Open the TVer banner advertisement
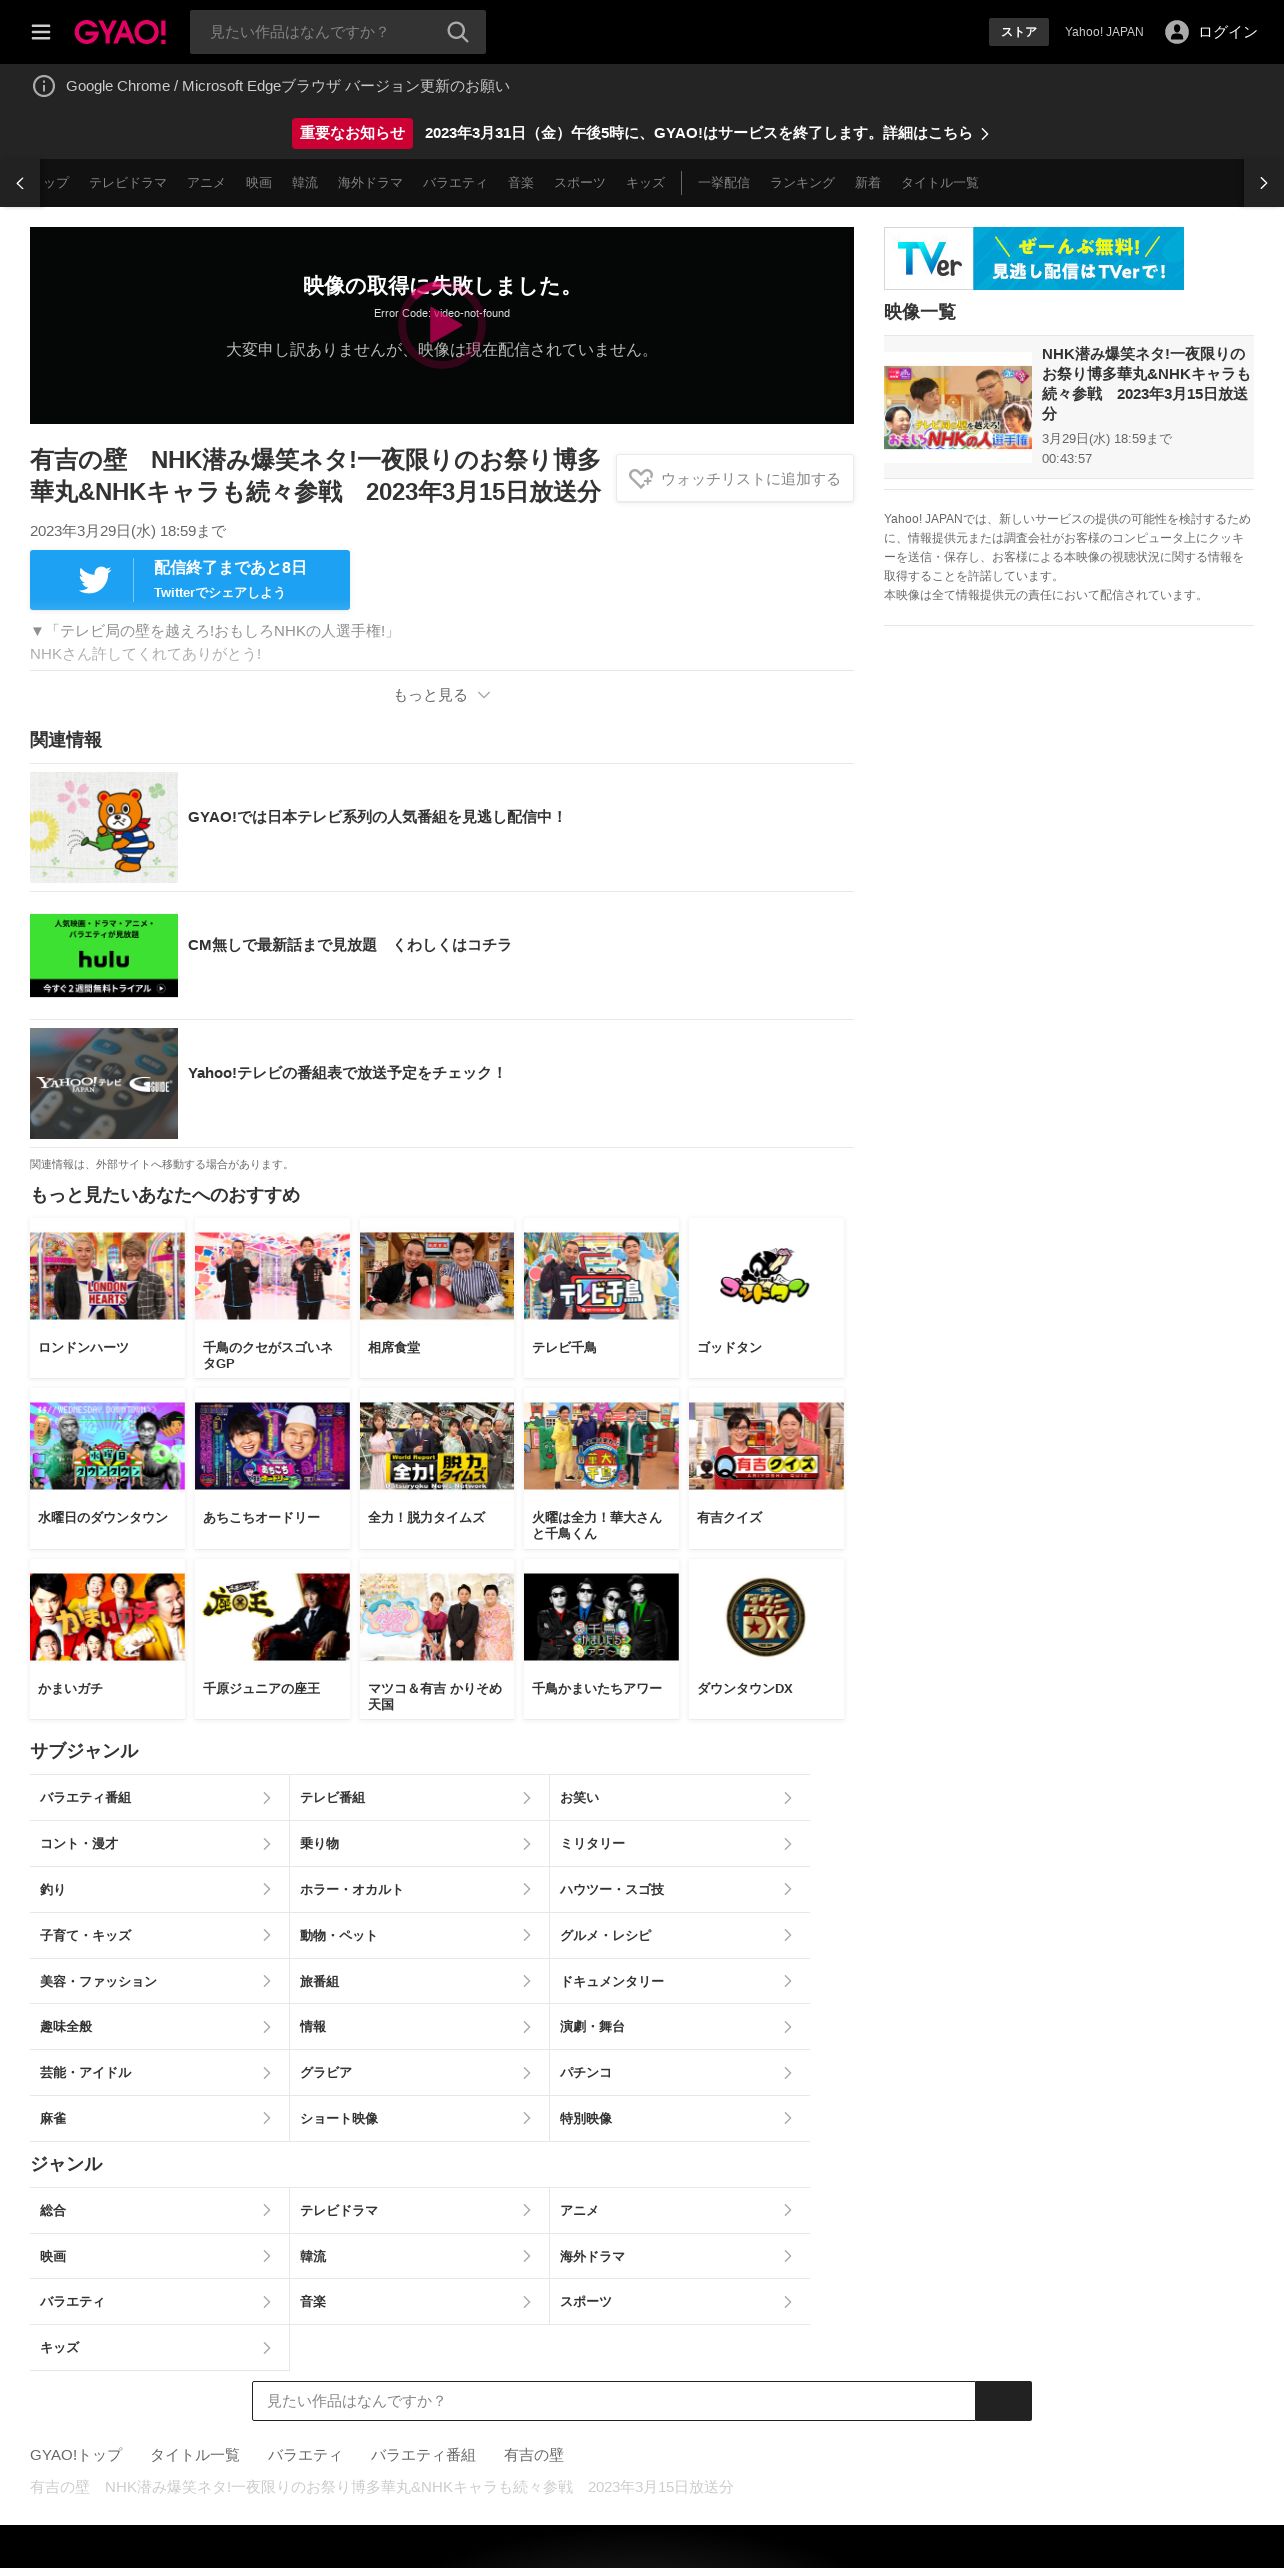1284x2568 pixels. 1034,258
